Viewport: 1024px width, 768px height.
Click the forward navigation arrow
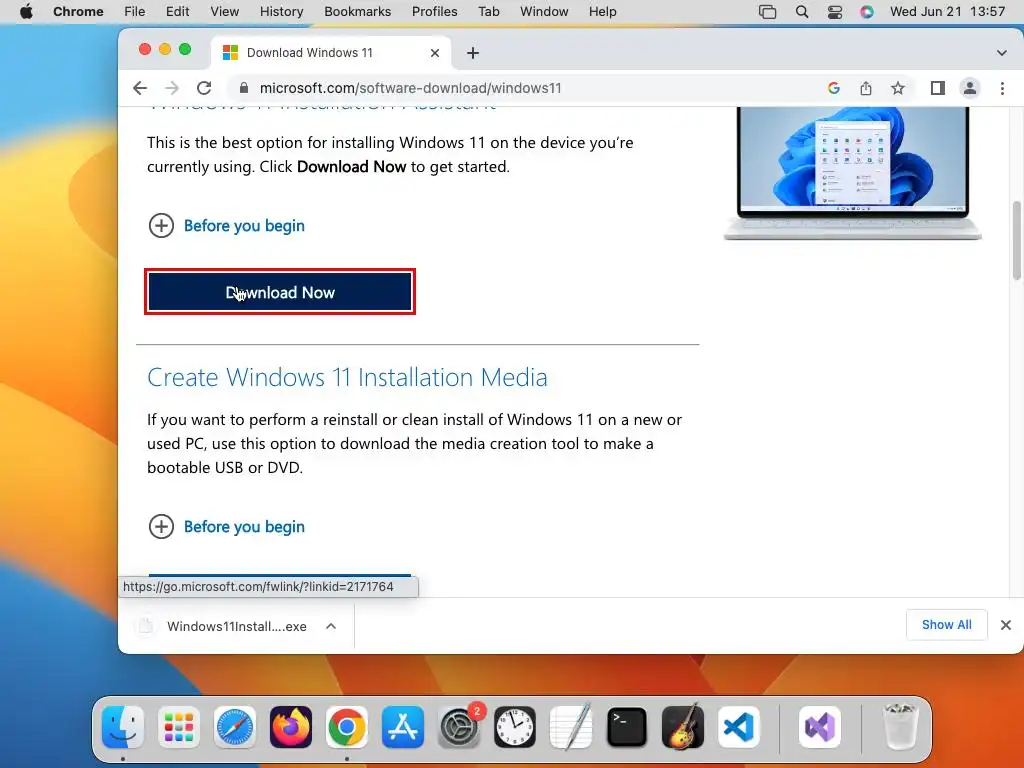coord(172,88)
